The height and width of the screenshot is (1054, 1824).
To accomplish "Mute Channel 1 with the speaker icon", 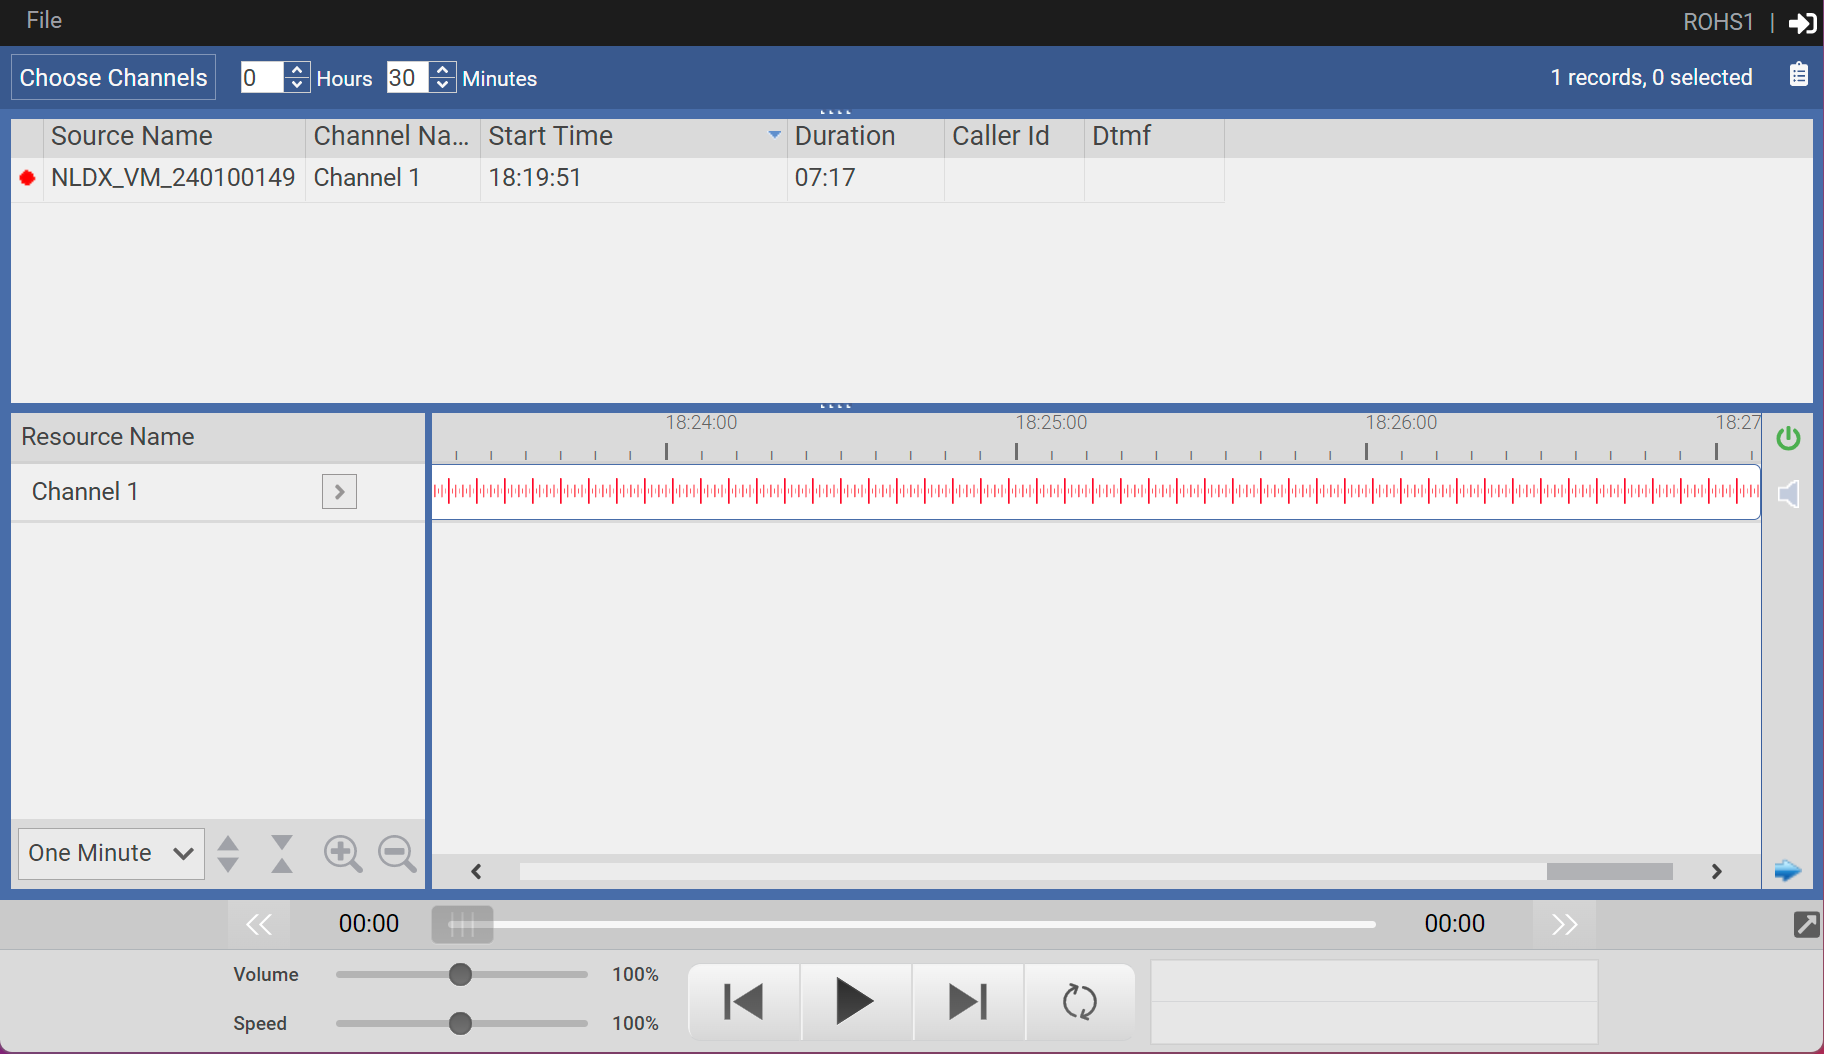I will click(1788, 494).
